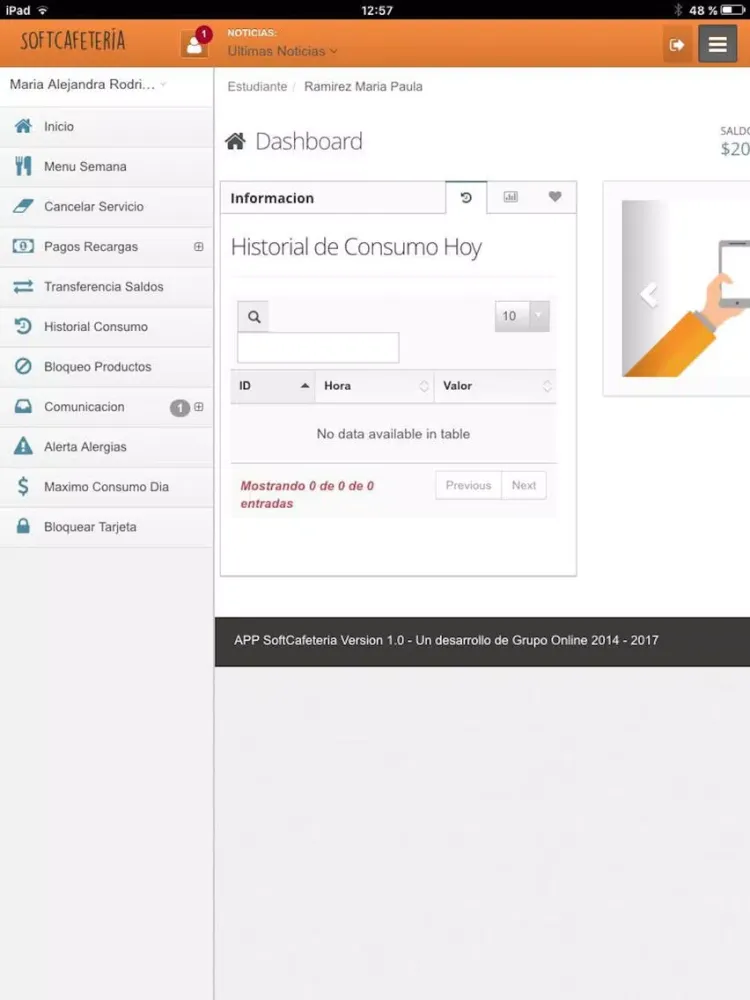Screen dimensions: 750x1000
Task: Click the Bloquear Tarjeta lock icon
Action: [x=23, y=527]
